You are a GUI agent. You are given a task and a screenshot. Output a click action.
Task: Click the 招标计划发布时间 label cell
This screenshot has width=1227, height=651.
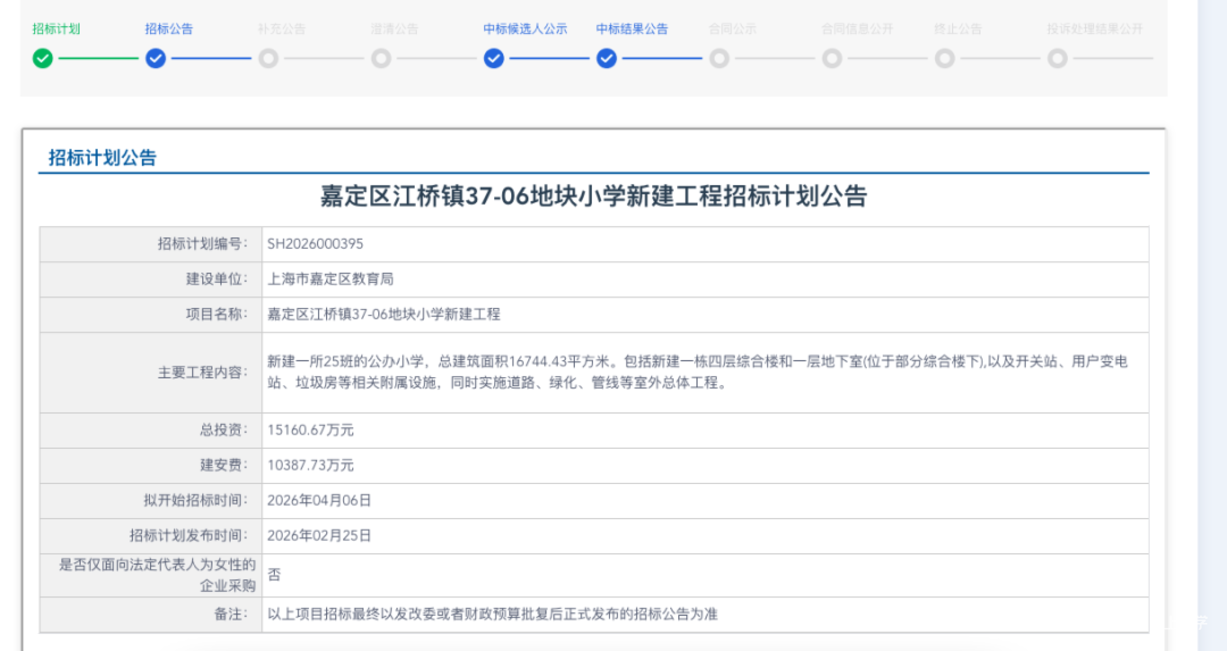click(151, 535)
